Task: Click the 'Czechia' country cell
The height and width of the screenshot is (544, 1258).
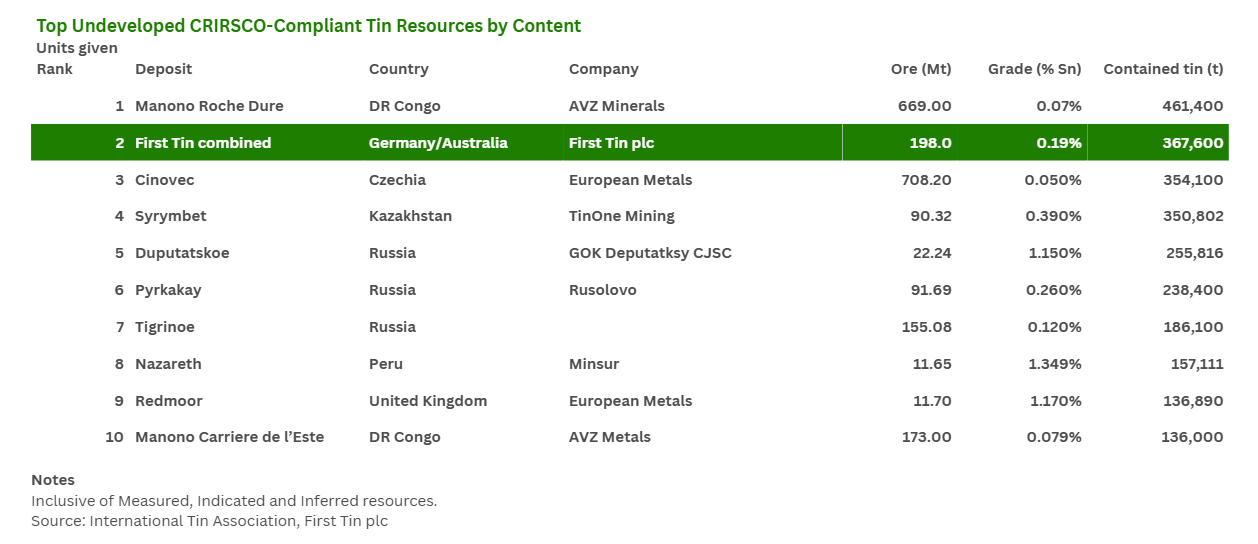Action: tap(397, 180)
